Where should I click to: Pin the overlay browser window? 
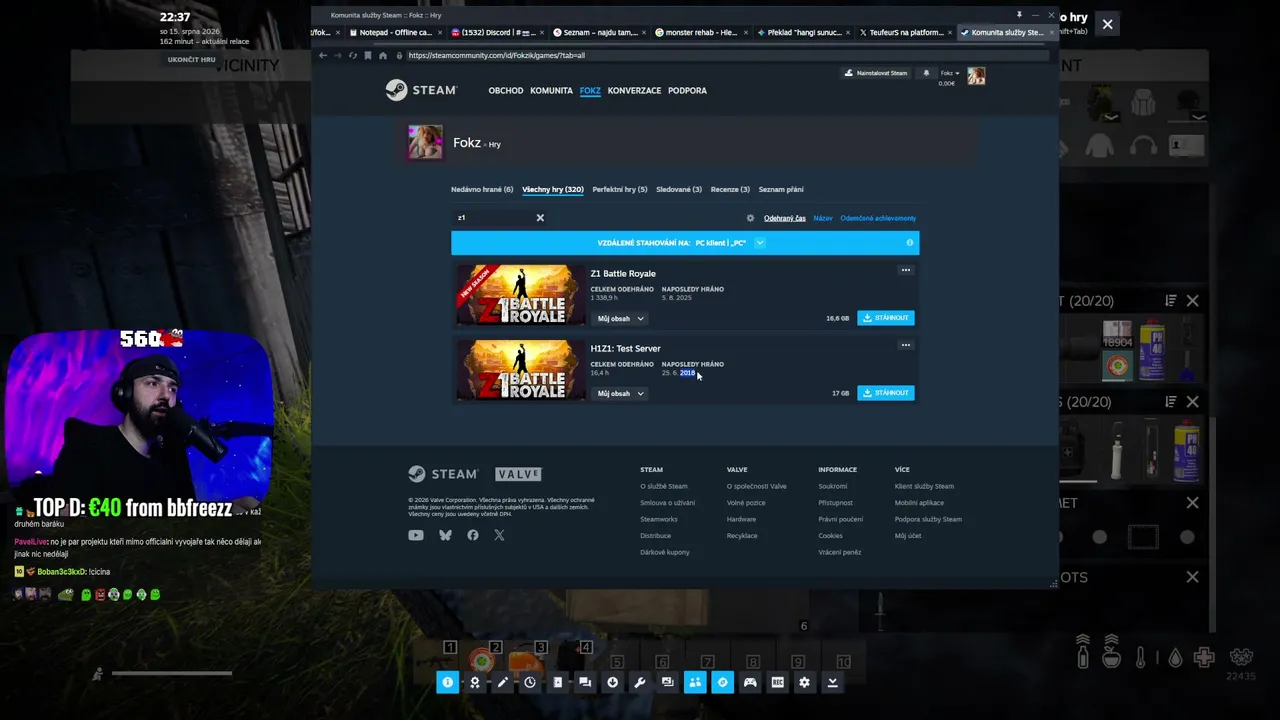(x=1019, y=15)
